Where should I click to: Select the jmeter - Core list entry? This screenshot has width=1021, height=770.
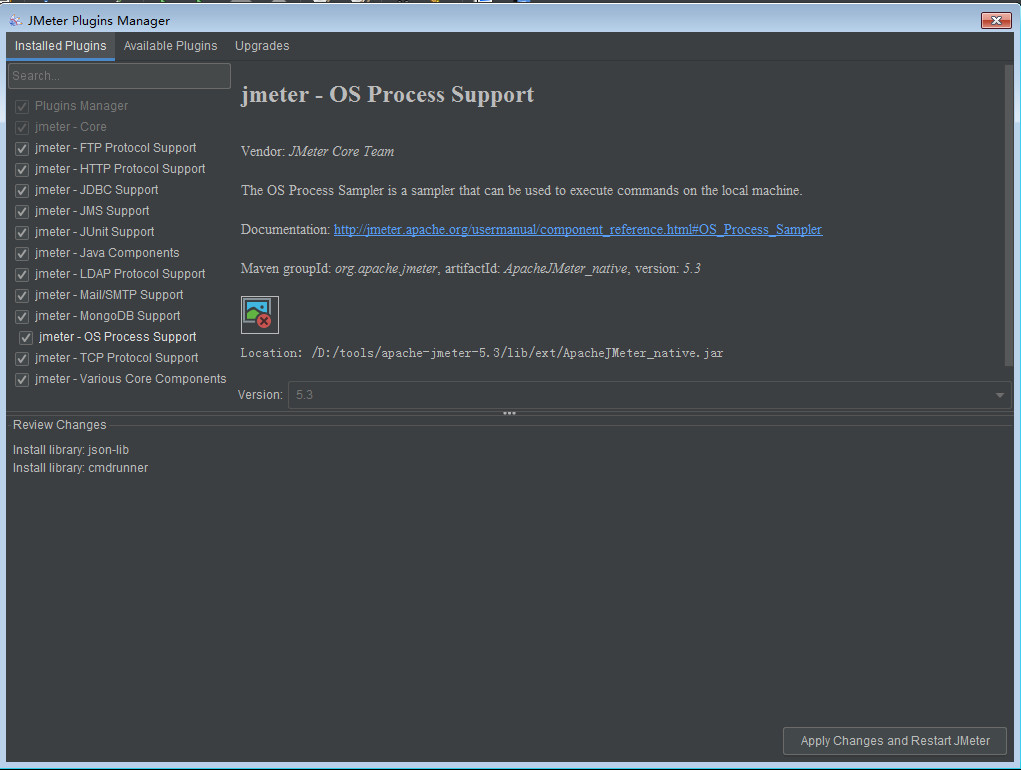click(70, 127)
